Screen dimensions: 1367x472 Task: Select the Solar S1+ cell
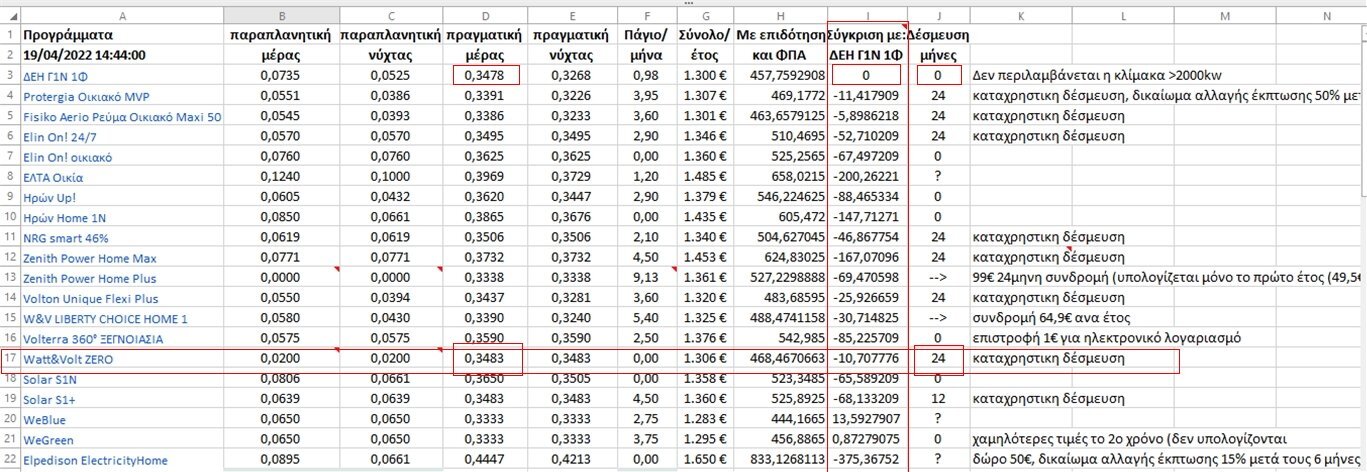coord(121,399)
